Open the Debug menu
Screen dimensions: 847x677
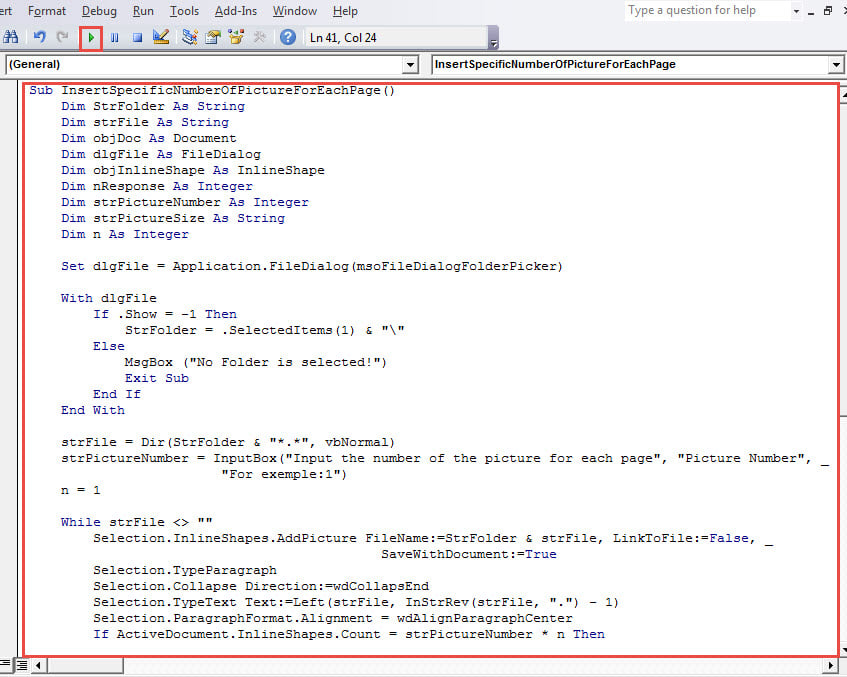pyautogui.click(x=99, y=11)
